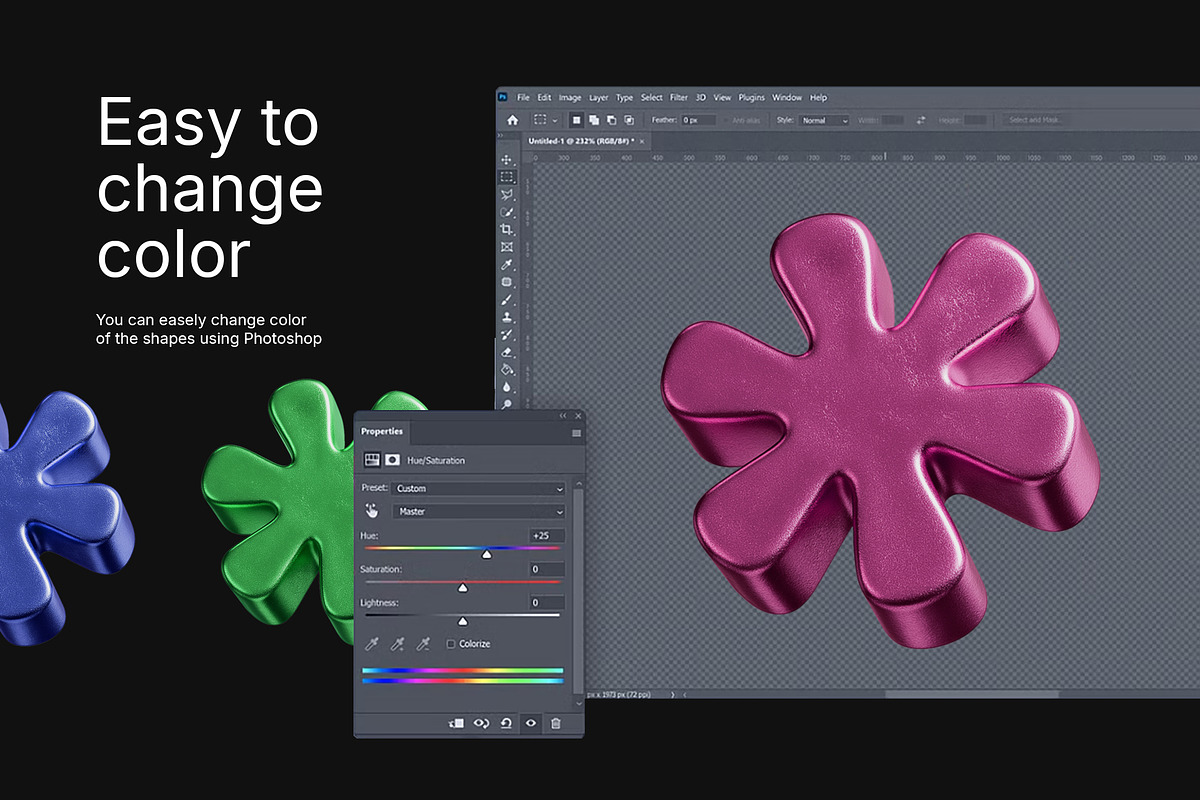This screenshot has height=800, width=1200.
Task: Select the Polygonal Lasso tool
Action: coord(507,194)
